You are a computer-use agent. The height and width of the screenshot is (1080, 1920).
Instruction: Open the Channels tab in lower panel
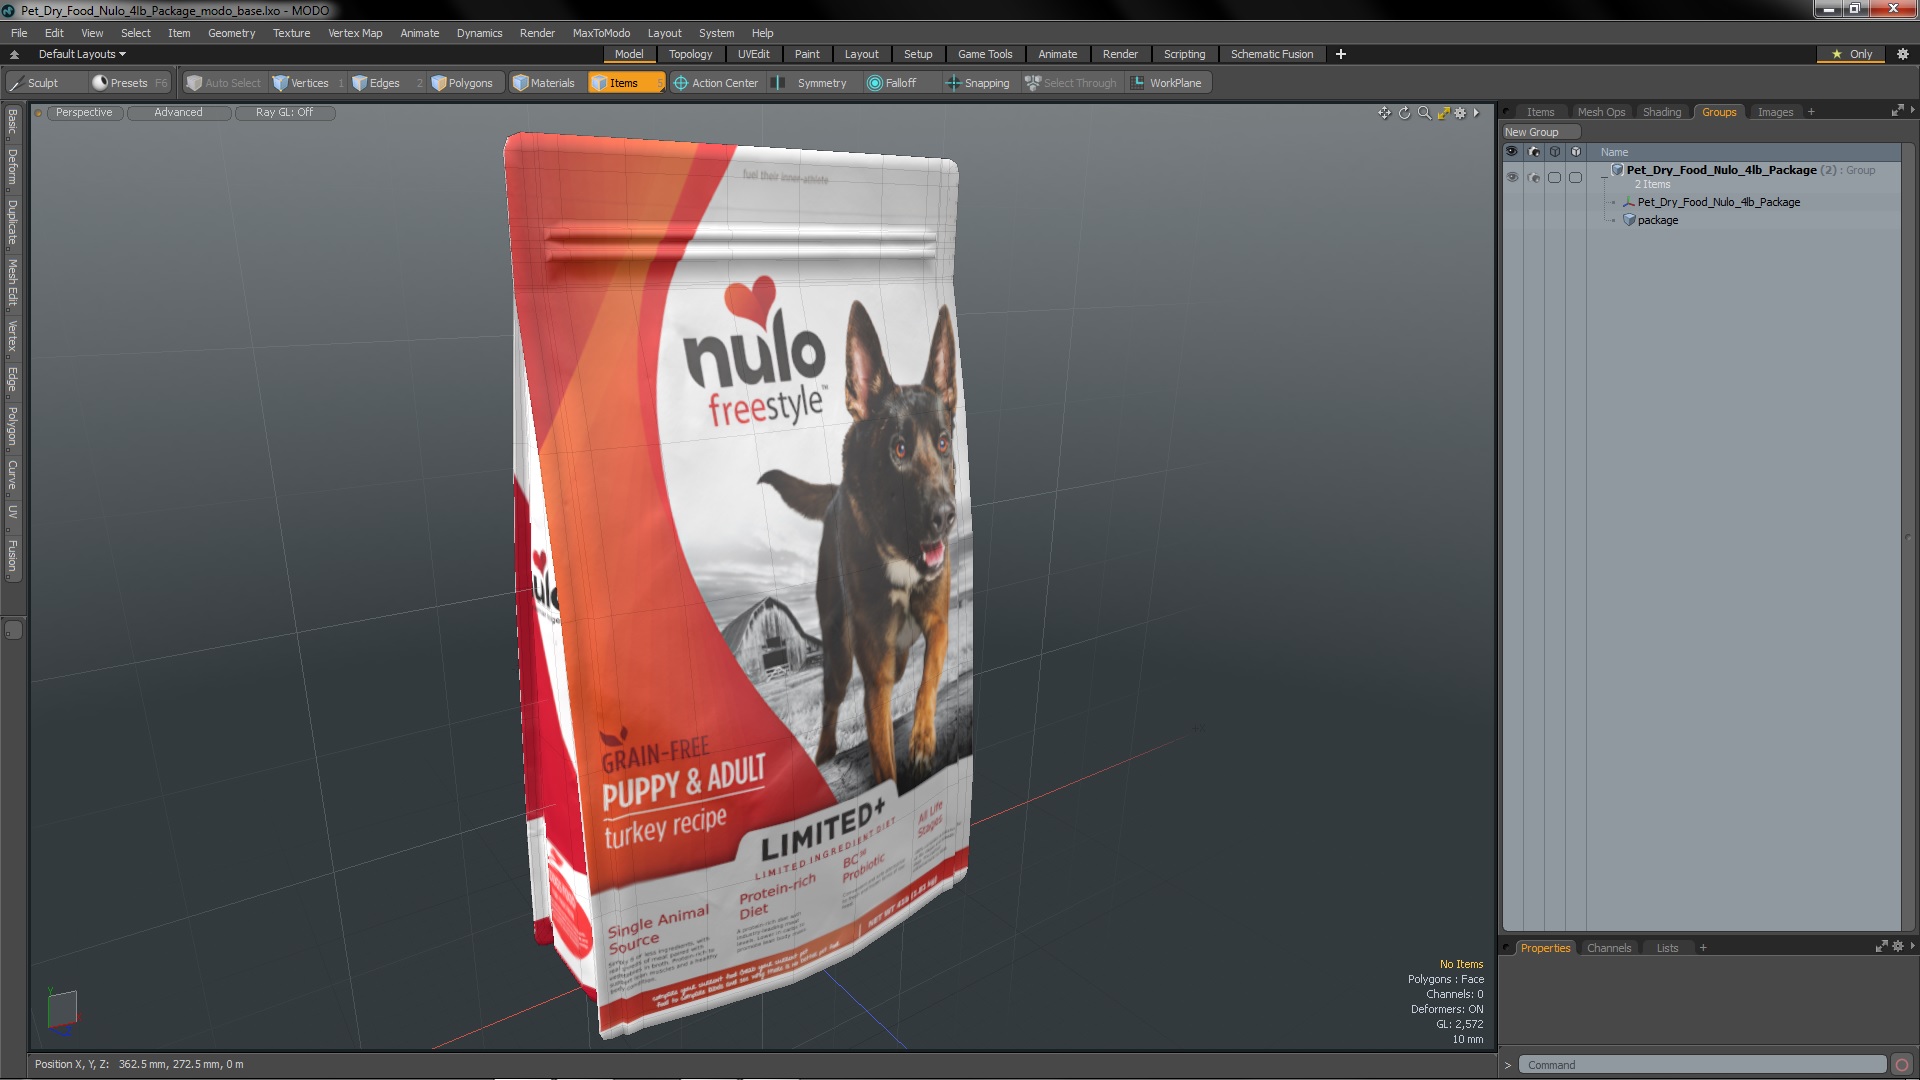click(1609, 948)
